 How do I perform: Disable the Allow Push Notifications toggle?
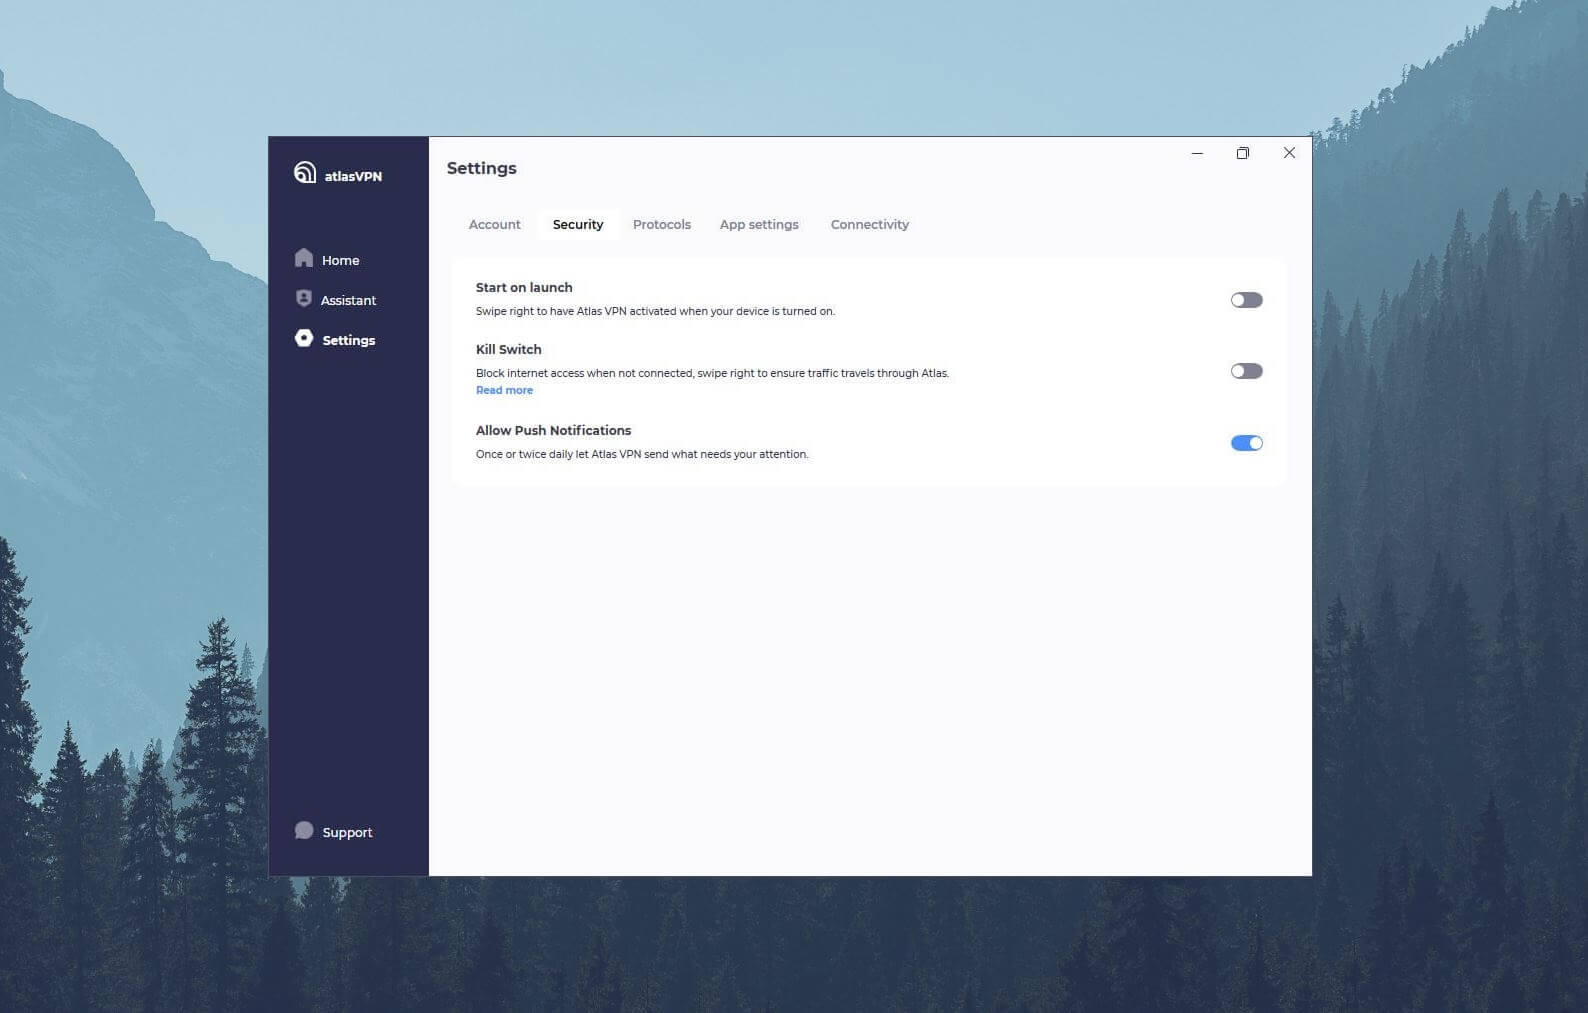click(1247, 443)
